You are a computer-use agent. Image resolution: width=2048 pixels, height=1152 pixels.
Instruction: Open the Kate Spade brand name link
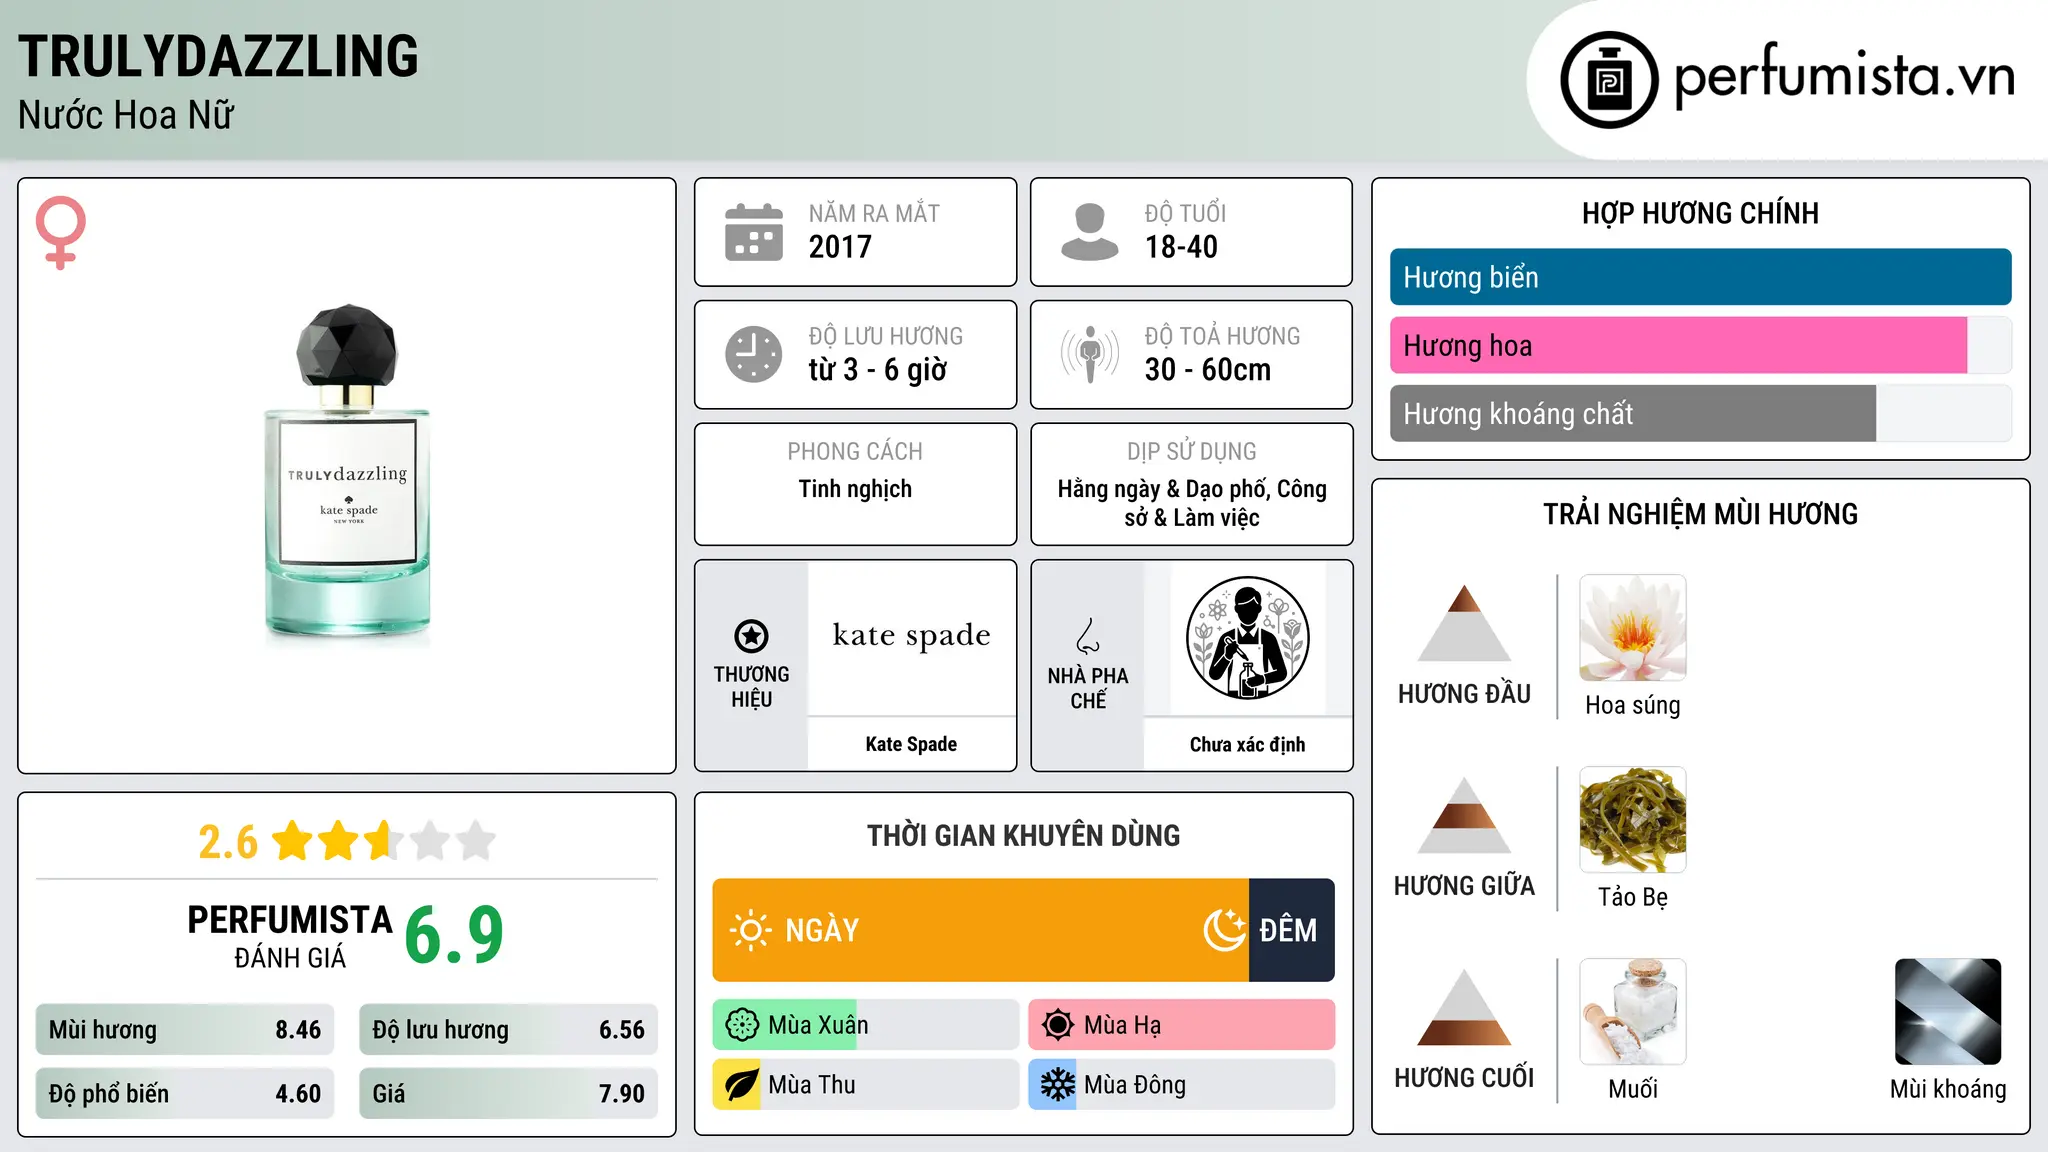click(x=911, y=744)
